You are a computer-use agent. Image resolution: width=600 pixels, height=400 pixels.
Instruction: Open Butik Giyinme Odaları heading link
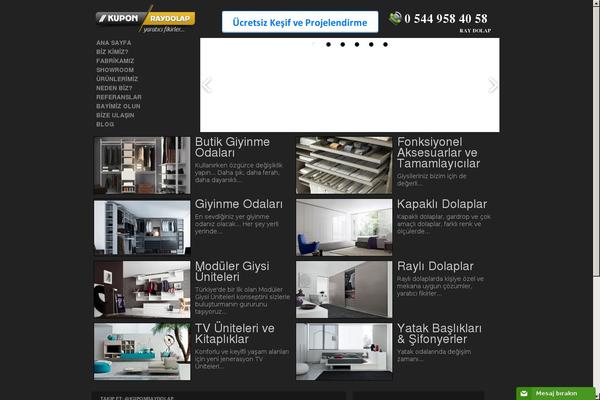(x=232, y=147)
